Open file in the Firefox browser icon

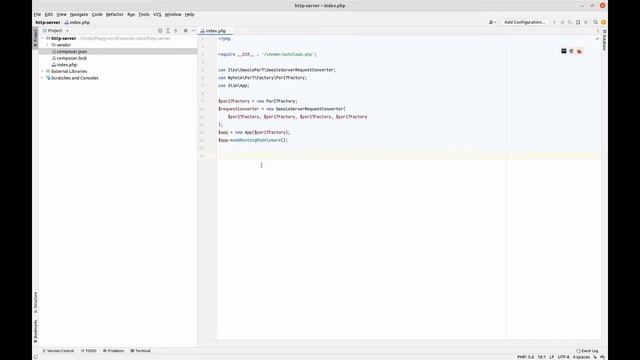pos(579,51)
